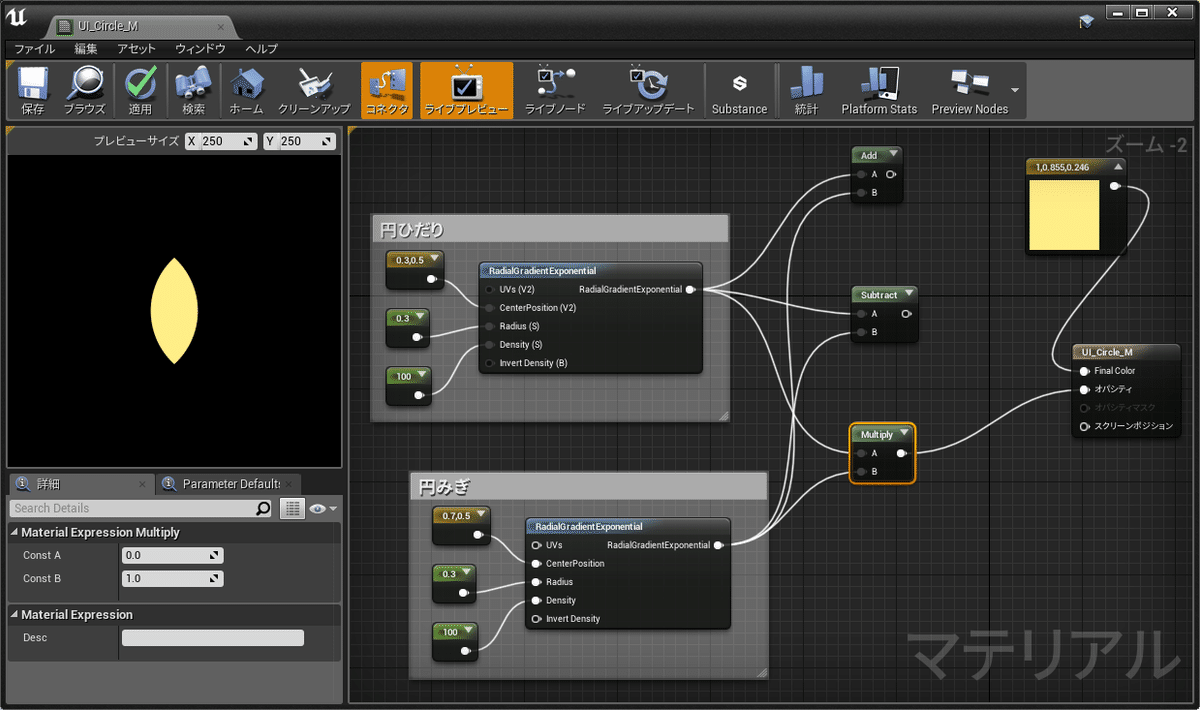The height and width of the screenshot is (710, 1200).
Task: Click the 適用 (Apply) checkmark icon
Action: (140, 90)
